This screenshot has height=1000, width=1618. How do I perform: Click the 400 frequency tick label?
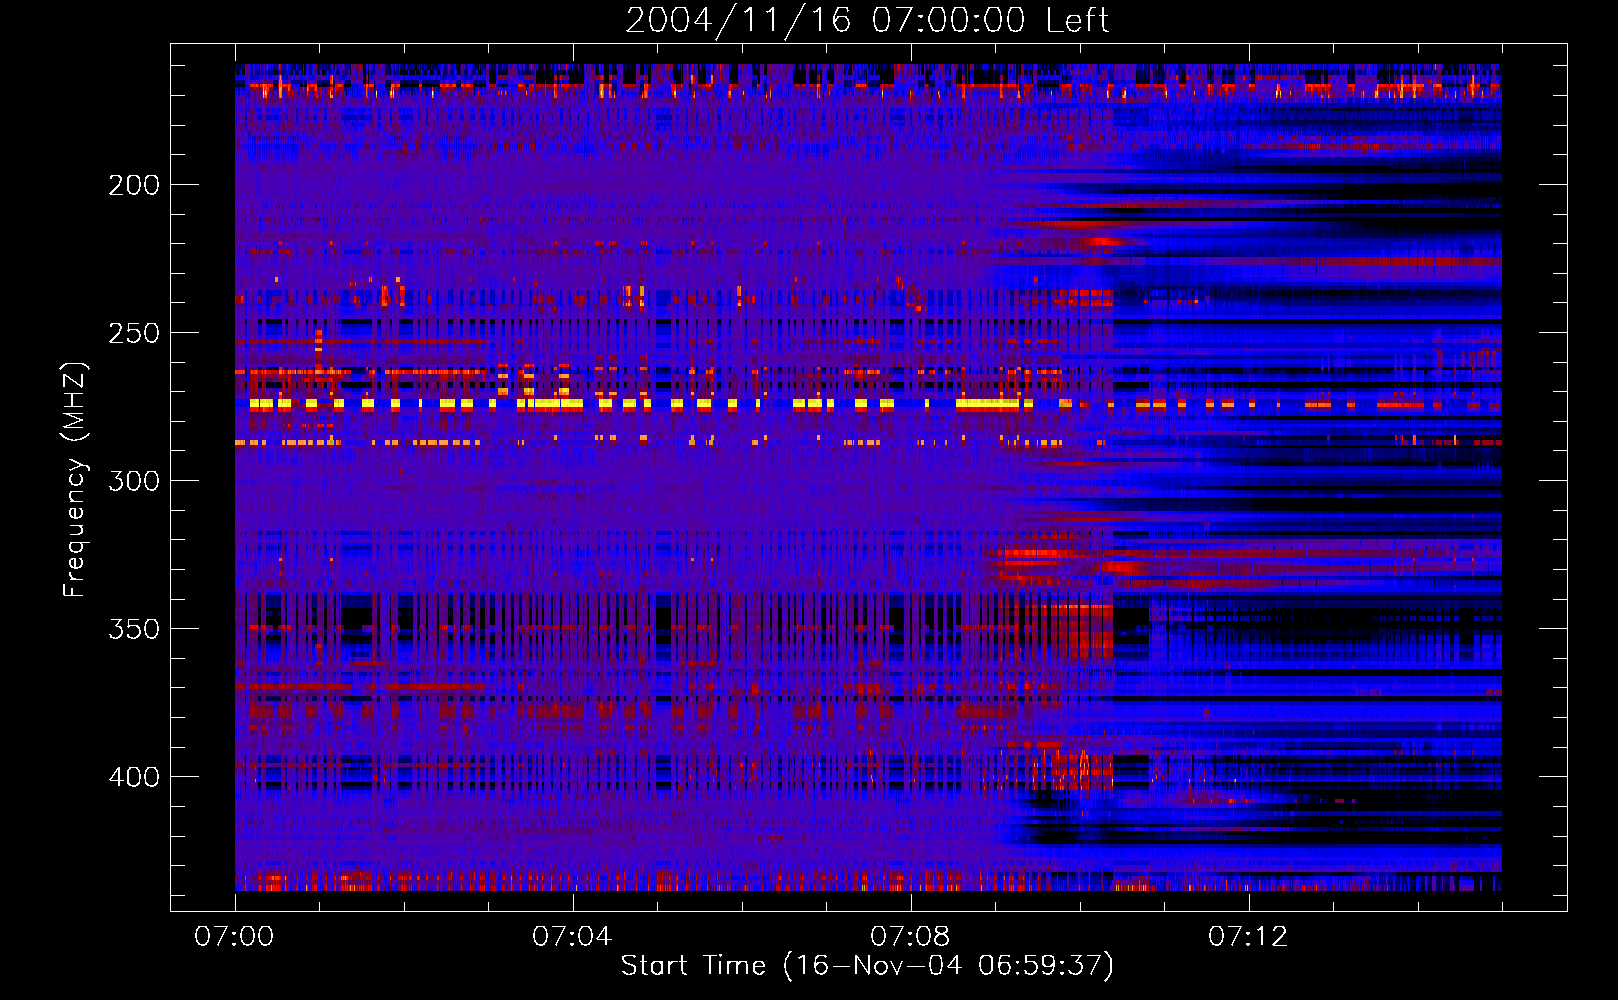point(134,777)
